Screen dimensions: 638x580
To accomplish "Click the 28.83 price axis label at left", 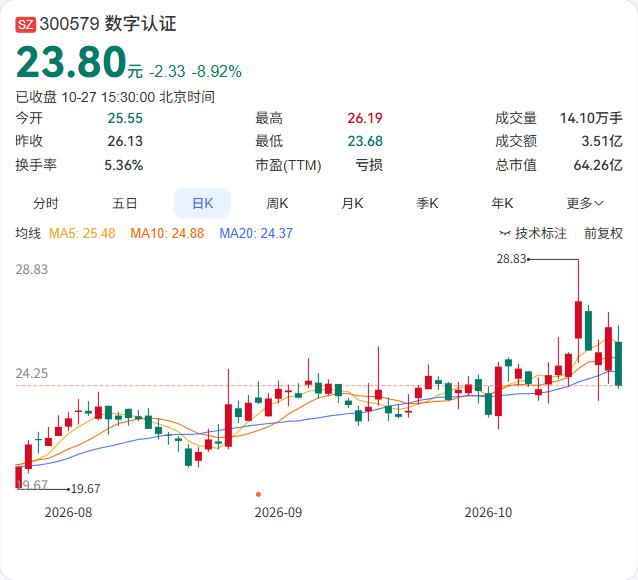I will pos(32,269).
